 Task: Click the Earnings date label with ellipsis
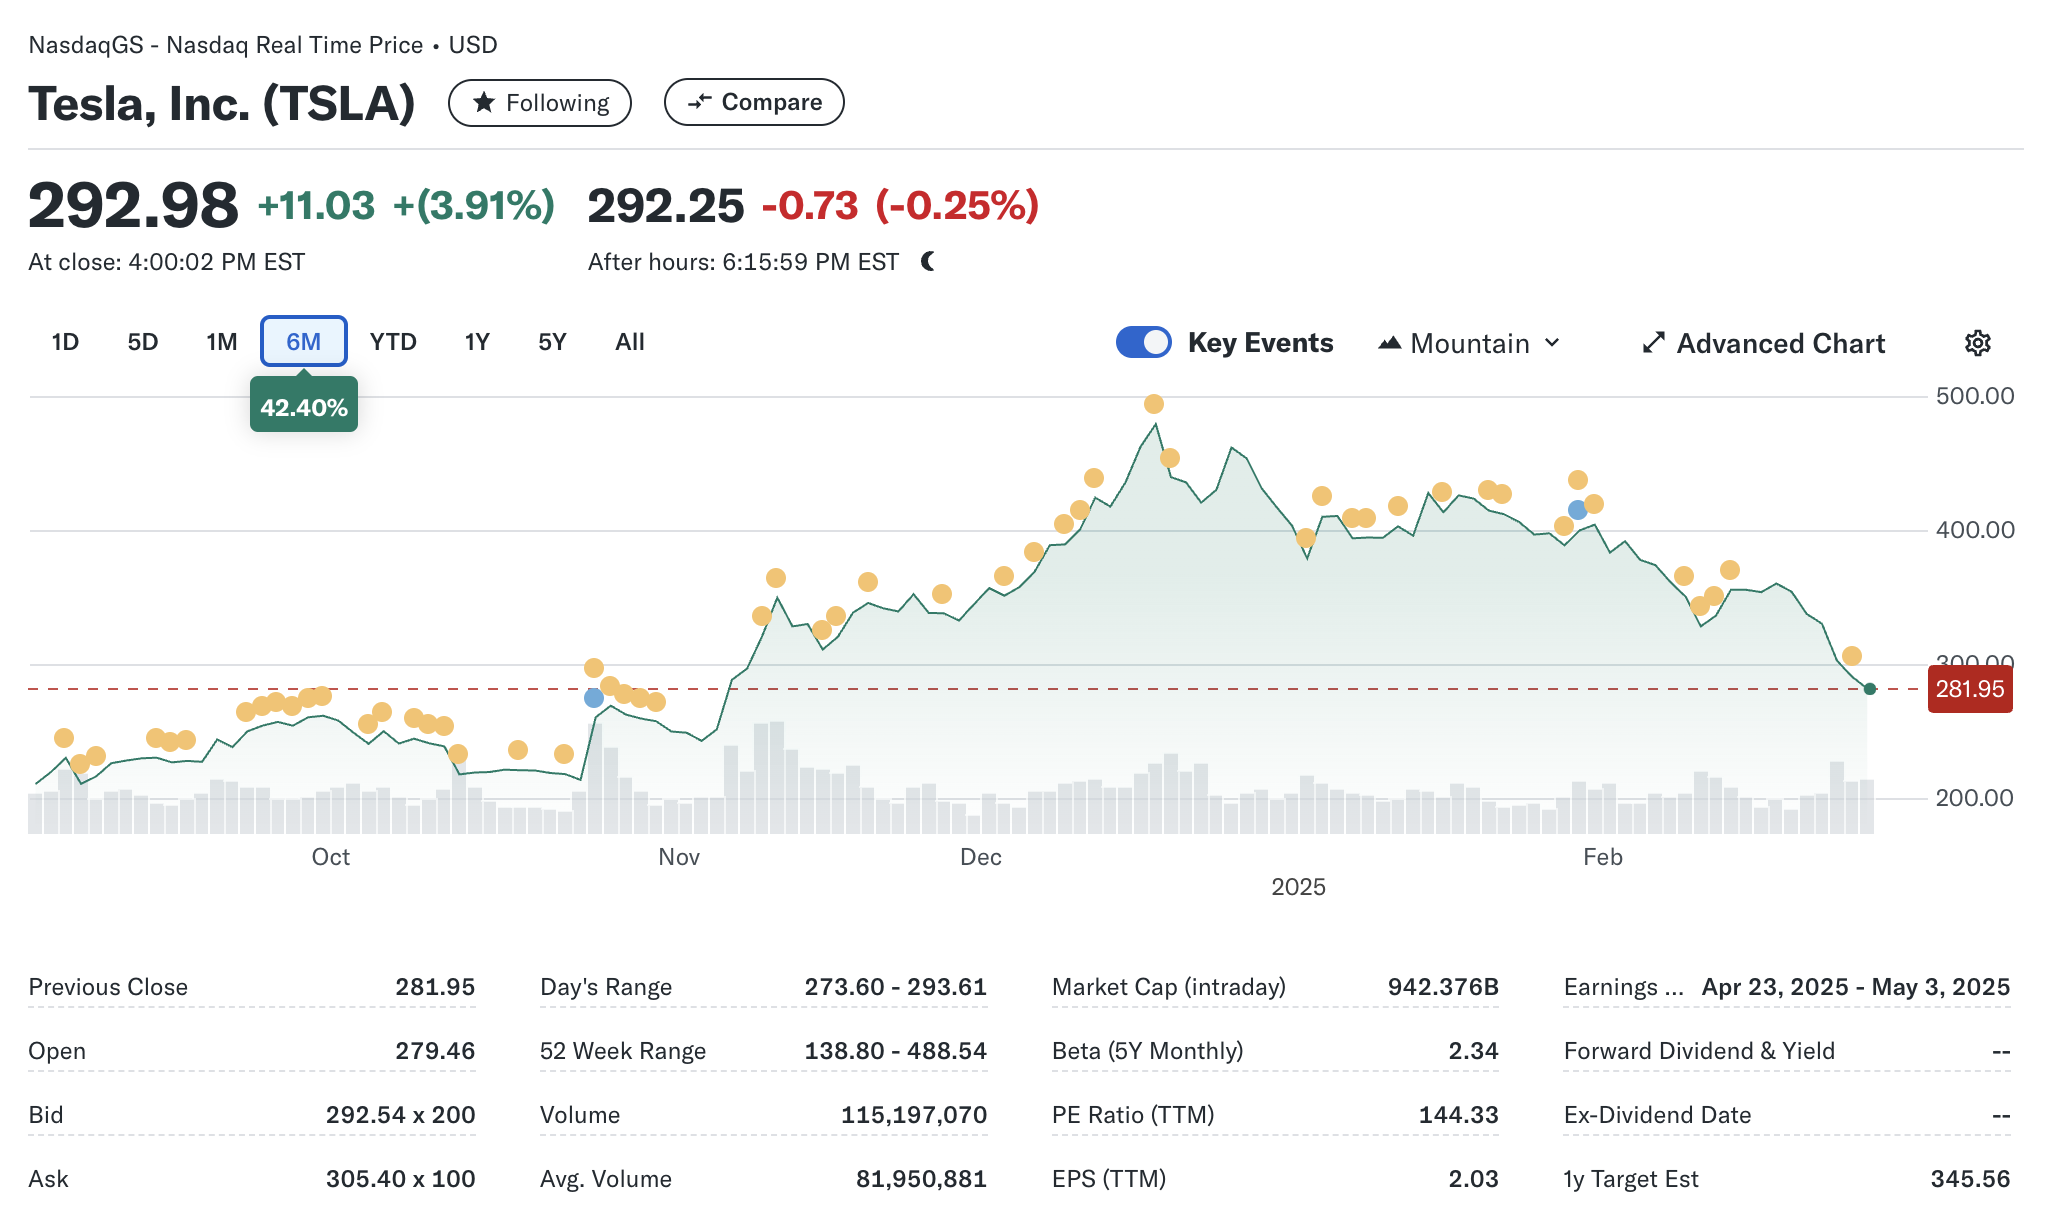coord(1623,987)
